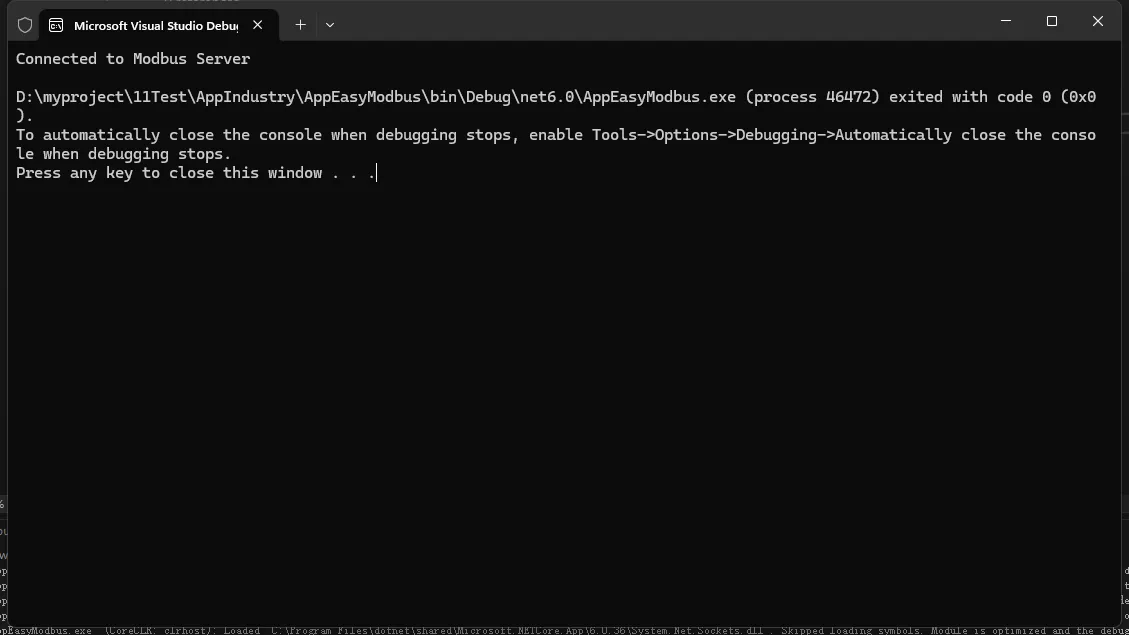
Task: Maximize the terminal window
Action: tap(1052, 21)
